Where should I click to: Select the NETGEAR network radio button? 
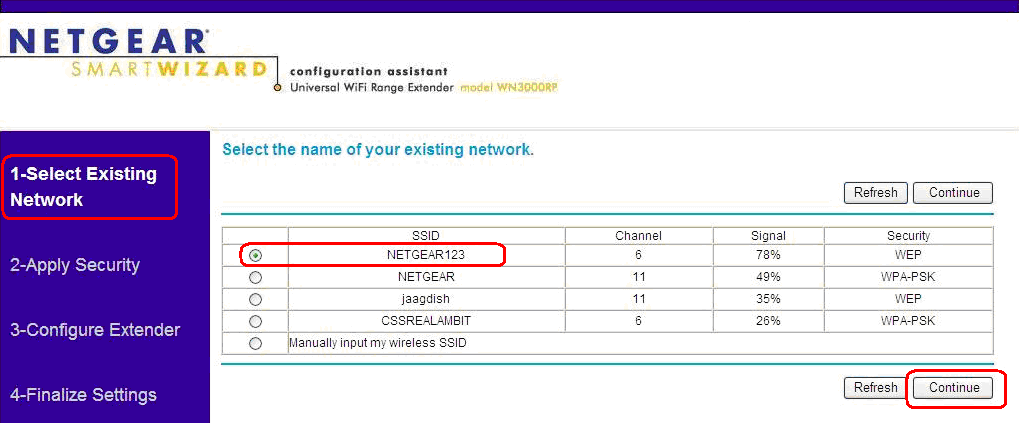coord(255,277)
